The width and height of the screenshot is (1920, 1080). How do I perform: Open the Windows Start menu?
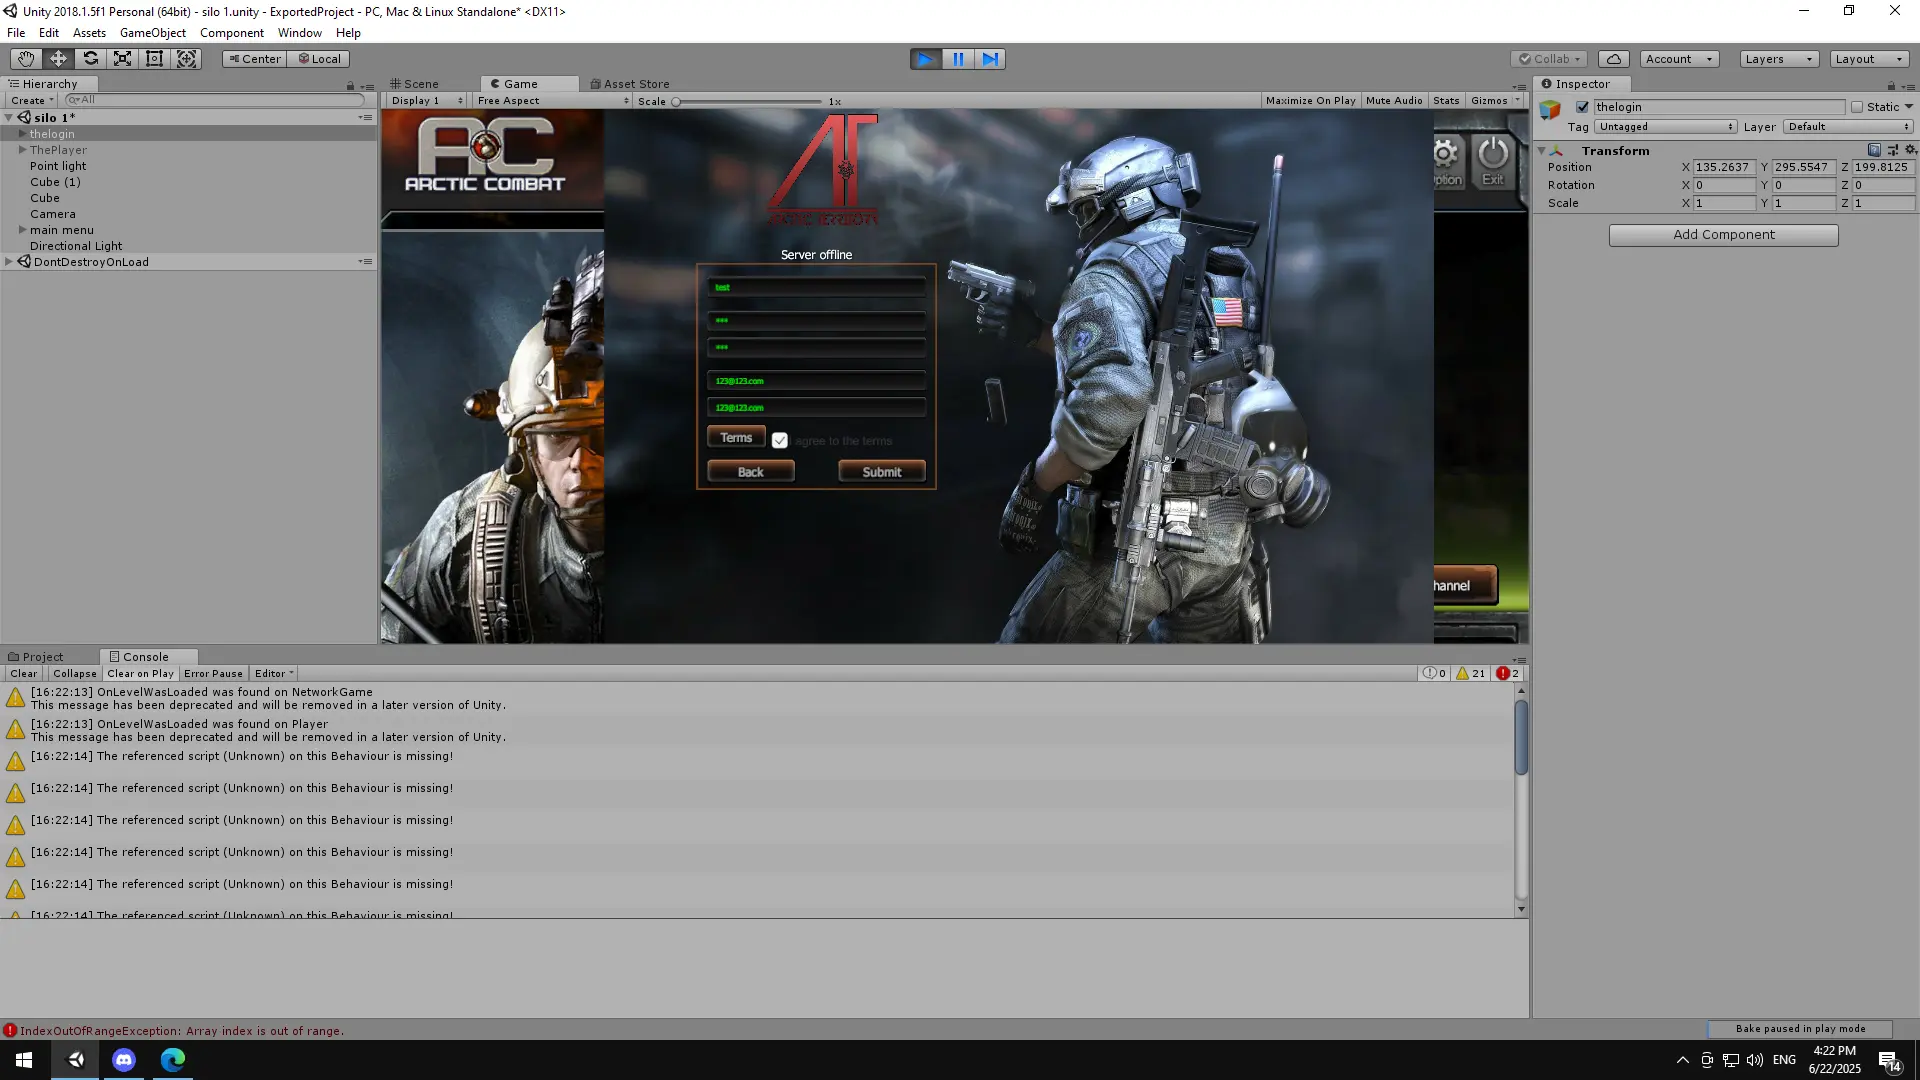click(x=24, y=1060)
